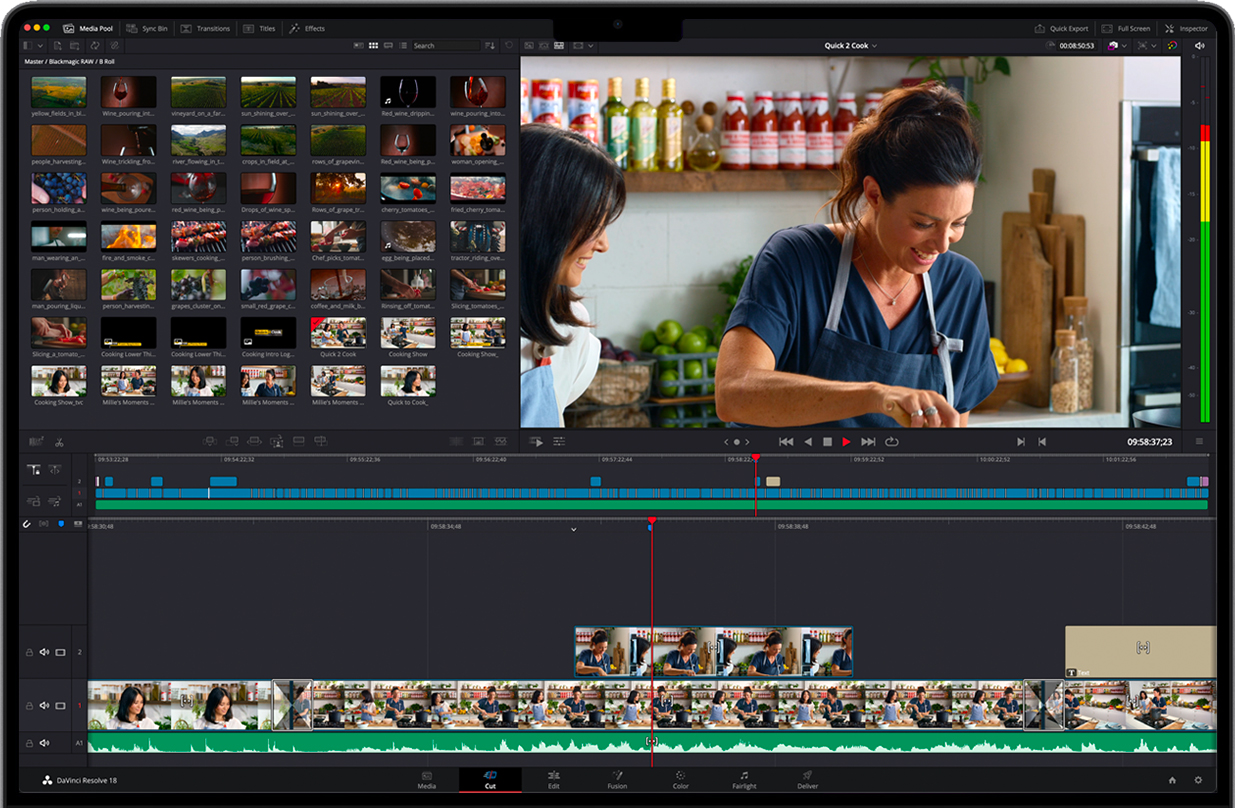Viewport: 1235px width, 808px height.
Task: Open the Sync Bin panel
Action: pos(148,29)
